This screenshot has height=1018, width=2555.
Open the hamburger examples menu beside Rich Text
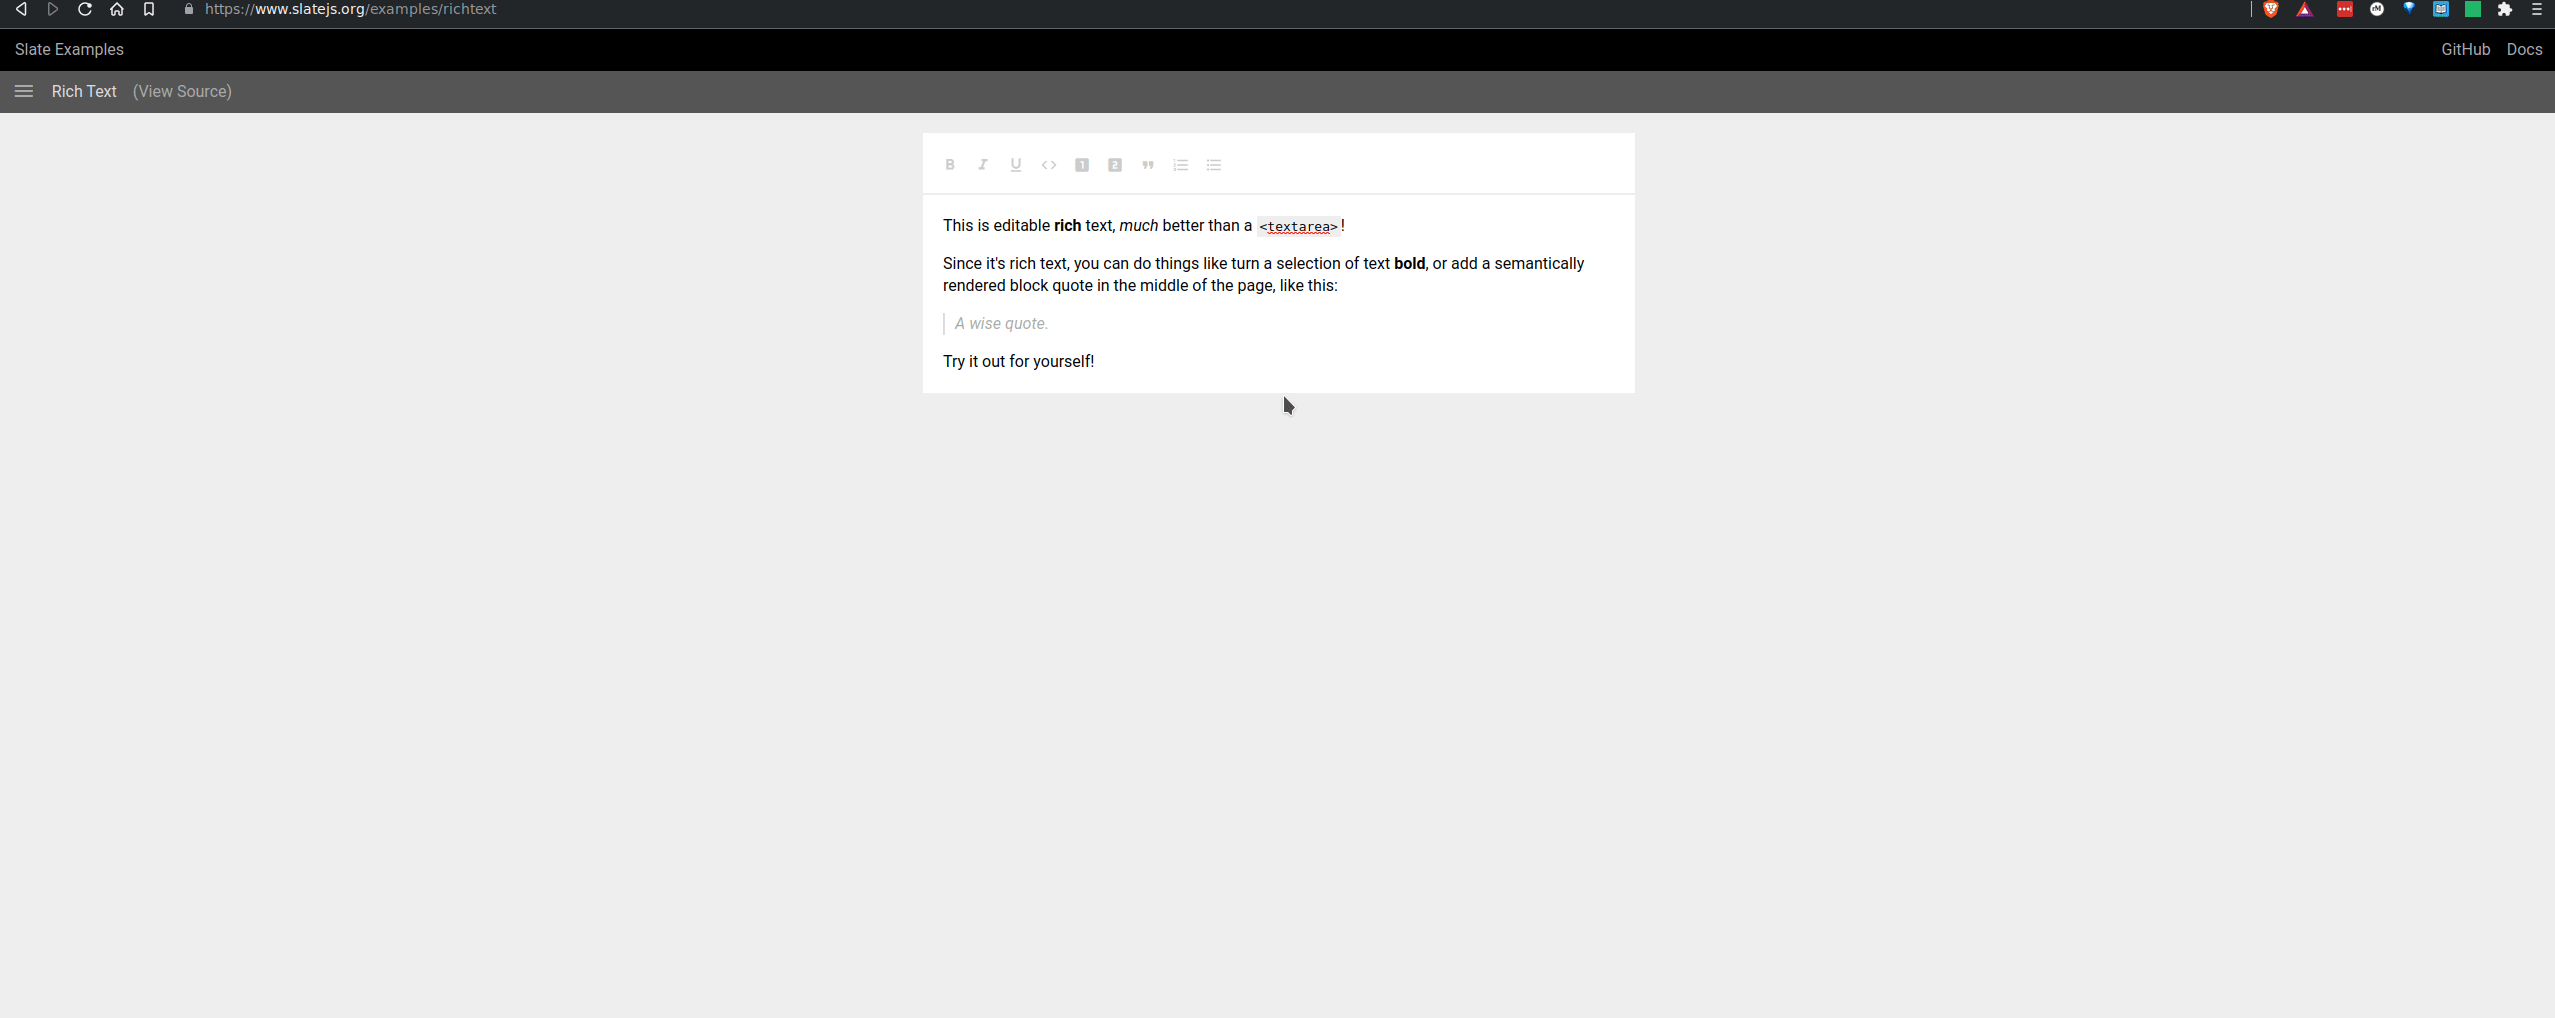pos(24,91)
